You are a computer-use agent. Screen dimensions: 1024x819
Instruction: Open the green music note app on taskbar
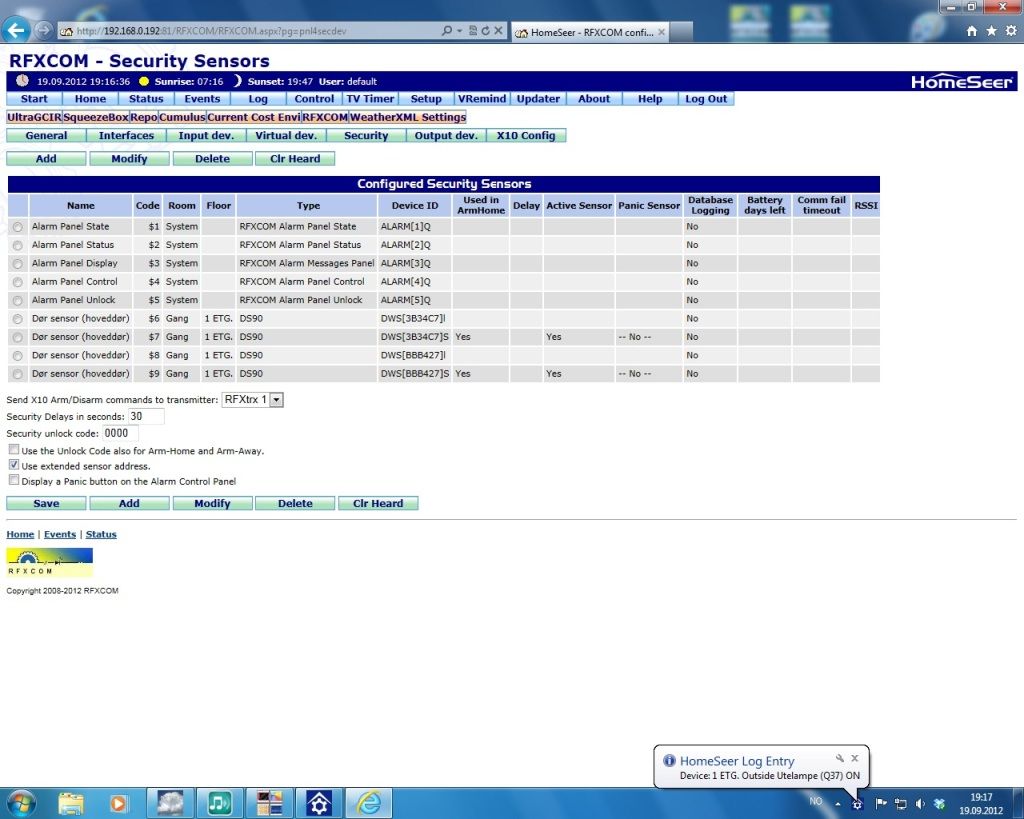coord(219,803)
